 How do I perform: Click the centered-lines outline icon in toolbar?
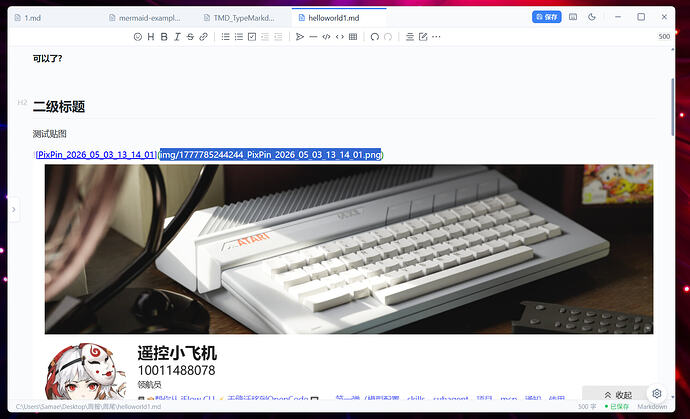410,37
